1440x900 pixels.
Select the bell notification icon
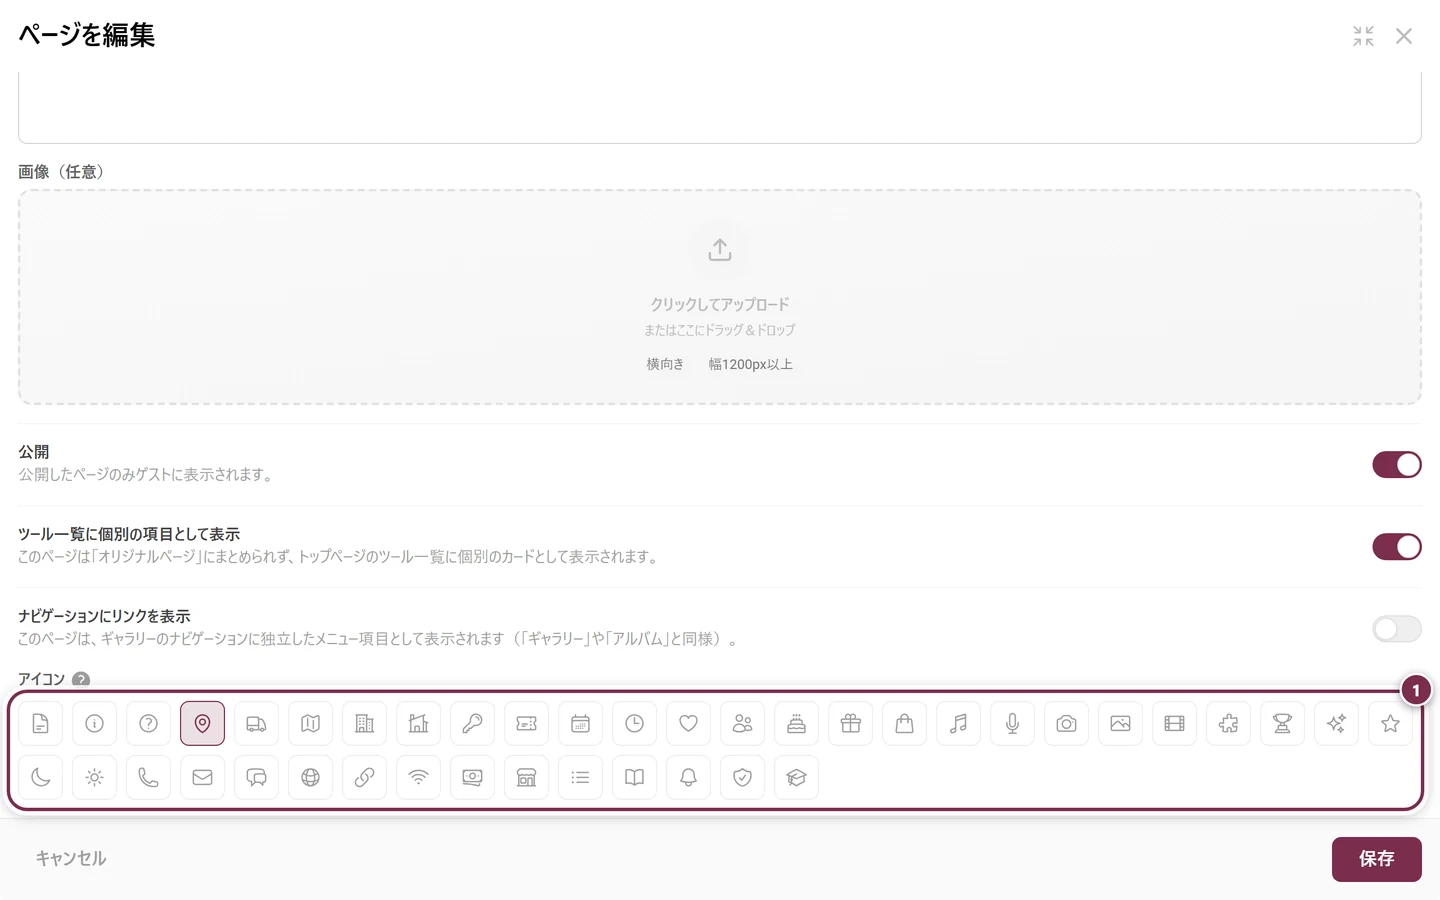click(688, 777)
